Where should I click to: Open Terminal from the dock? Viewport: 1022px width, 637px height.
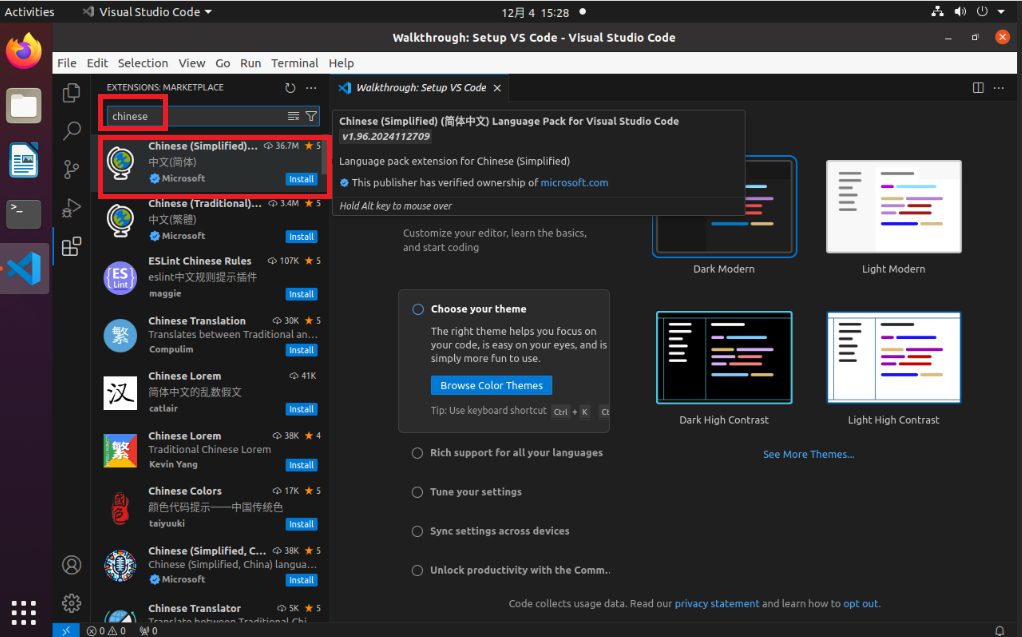[24, 214]
